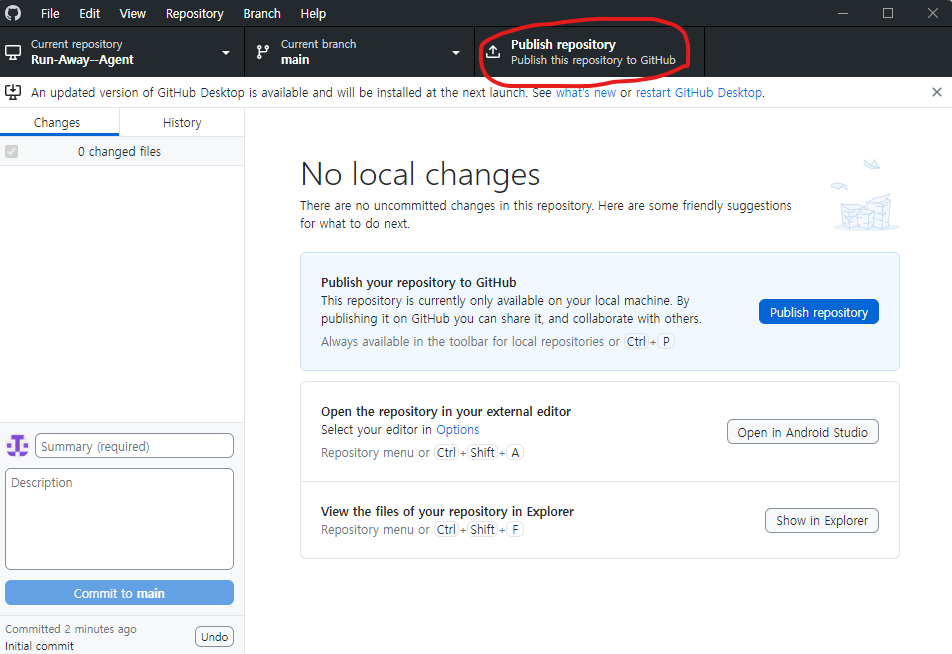Click the View the files in Explorer heading
This screenshot has width=952, height=654.
point(447,511)
